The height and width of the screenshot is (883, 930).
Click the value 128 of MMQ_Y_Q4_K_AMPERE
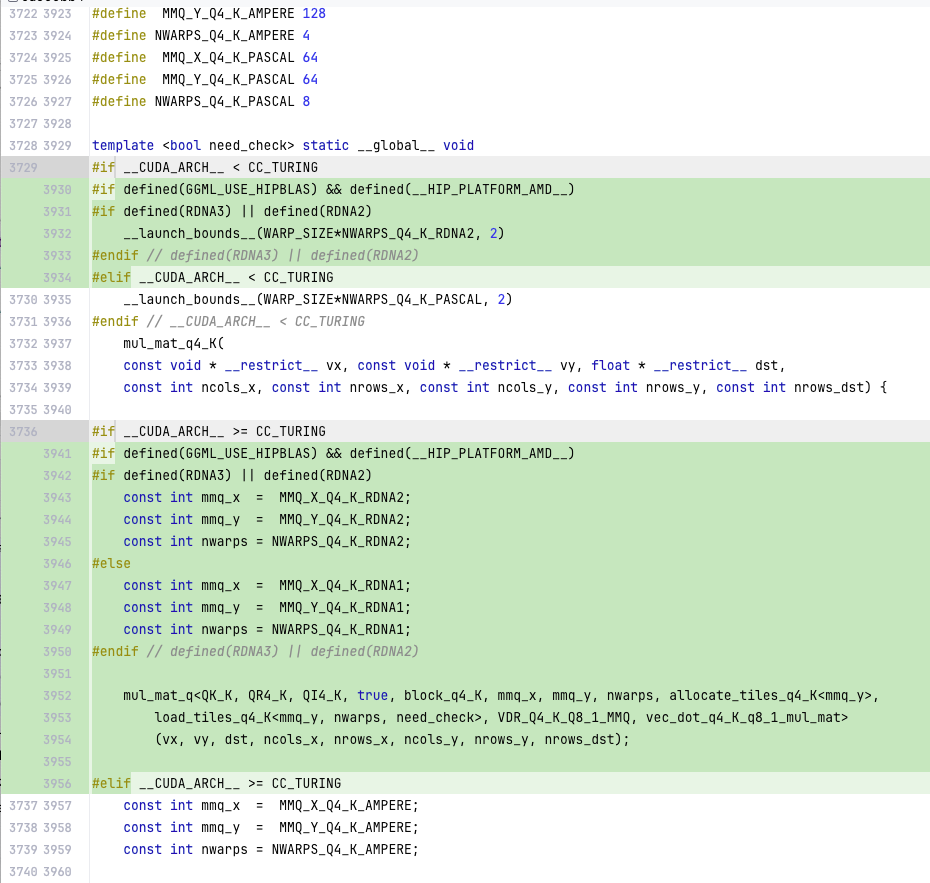(314, 14)
